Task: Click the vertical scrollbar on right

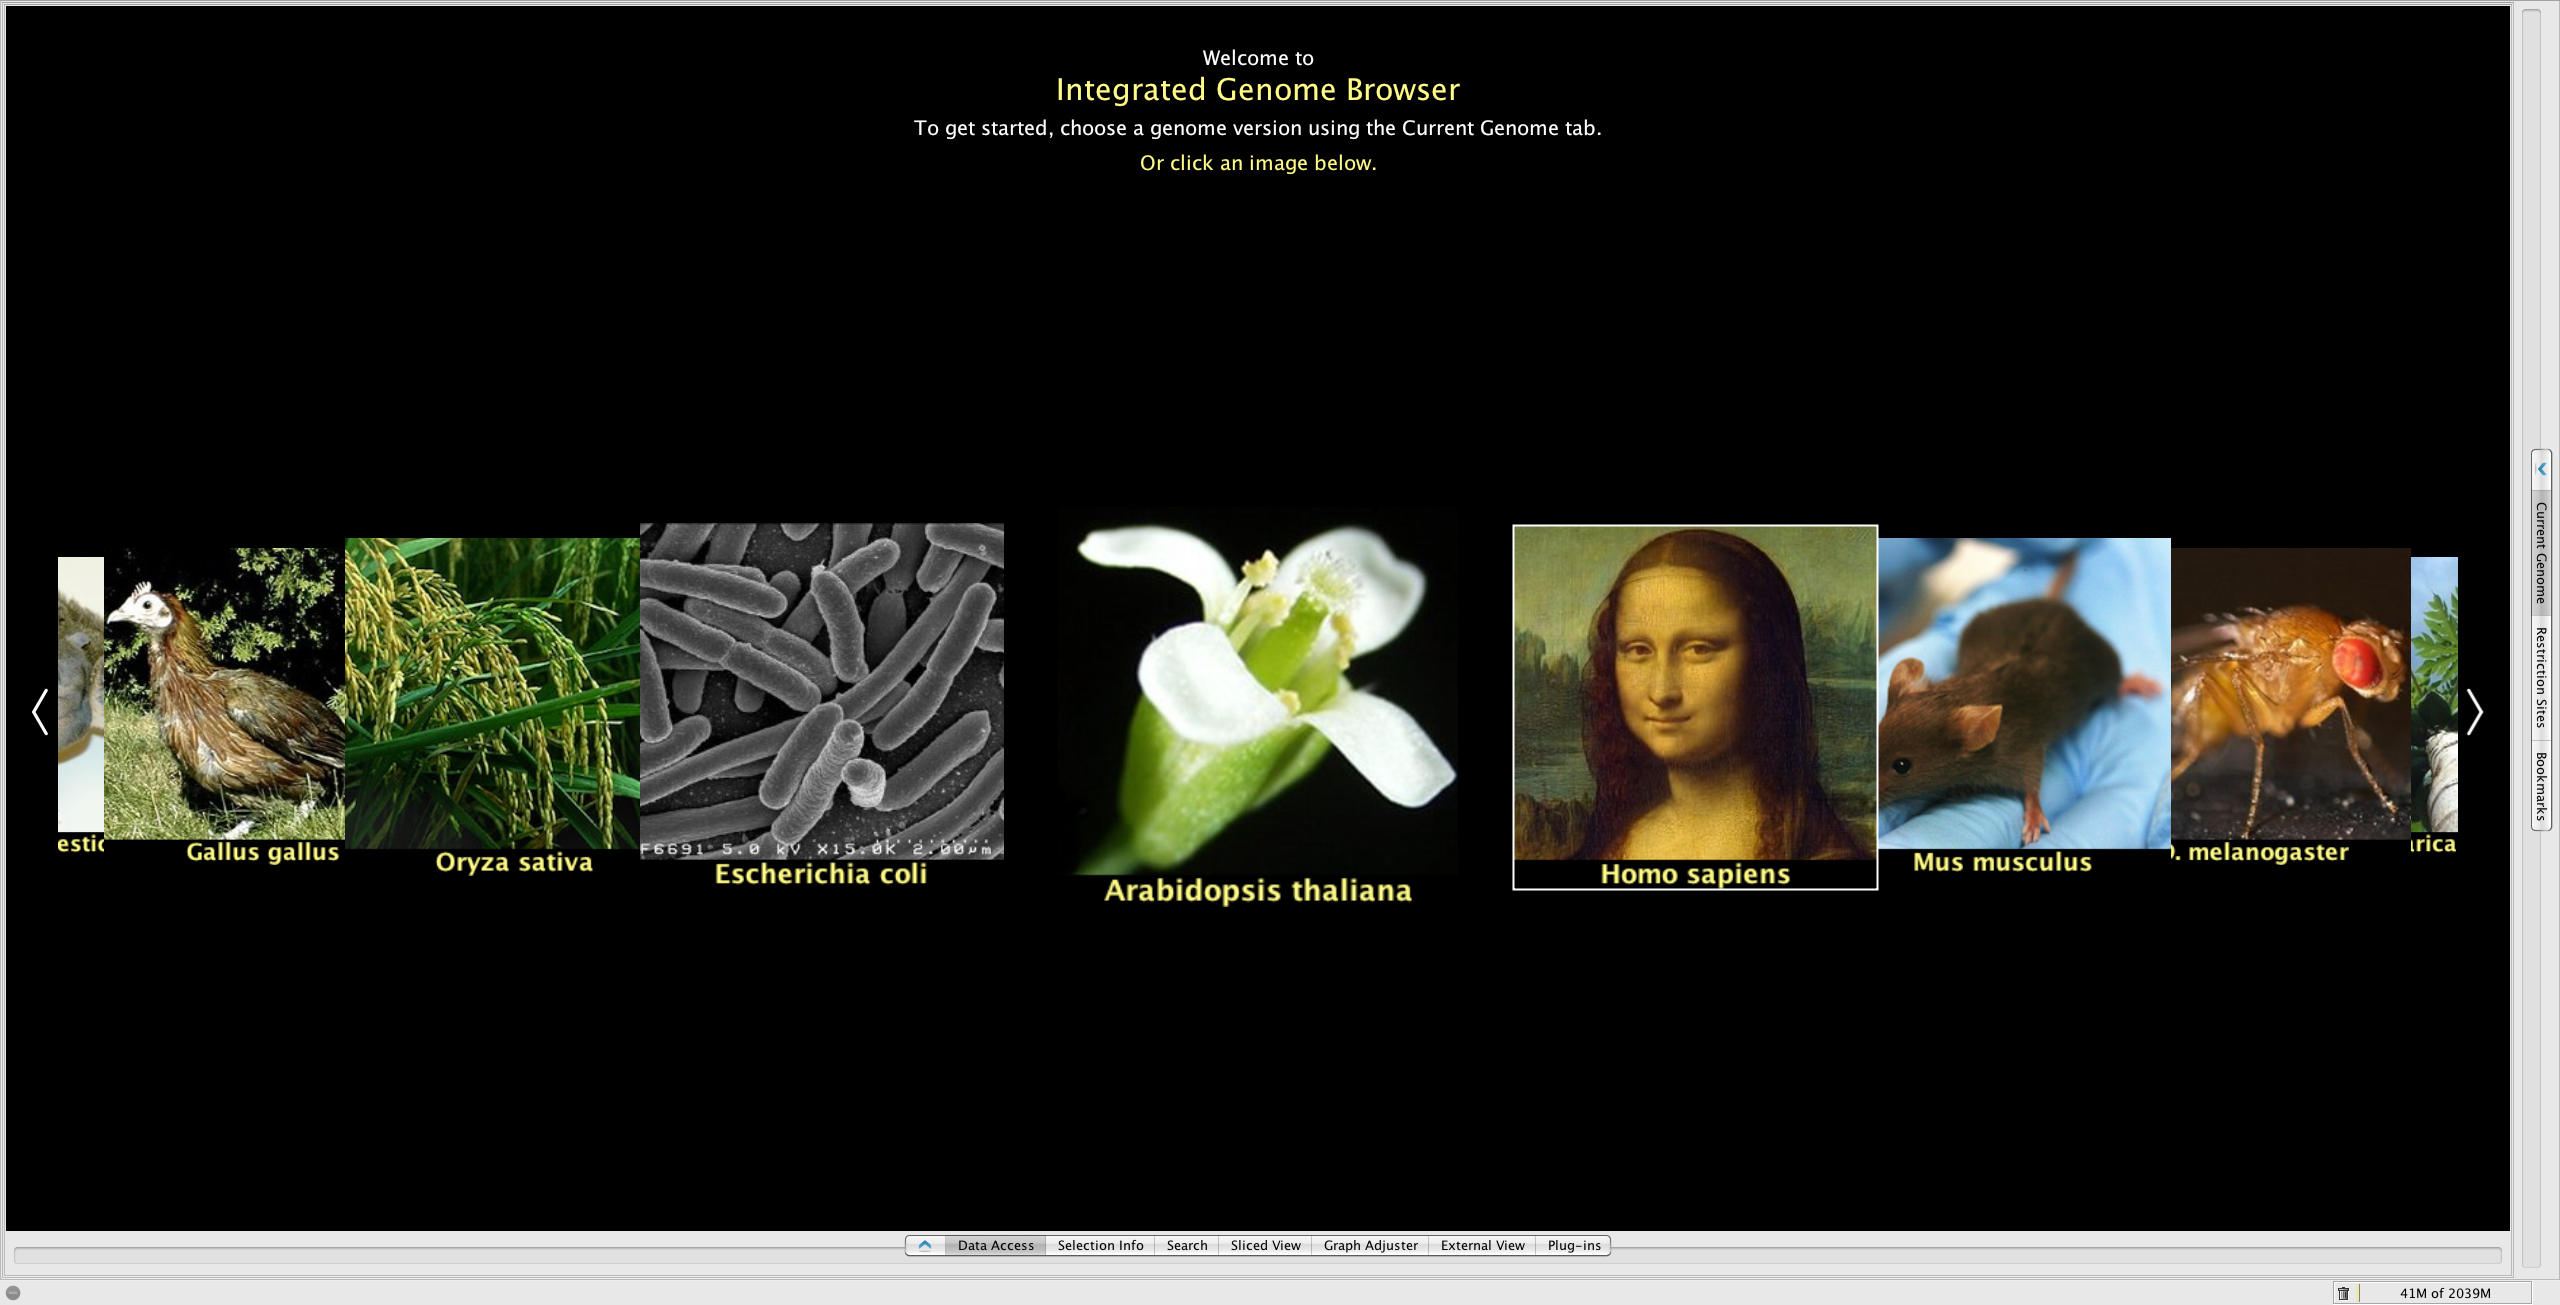Action: click(x=2531, y=640)
